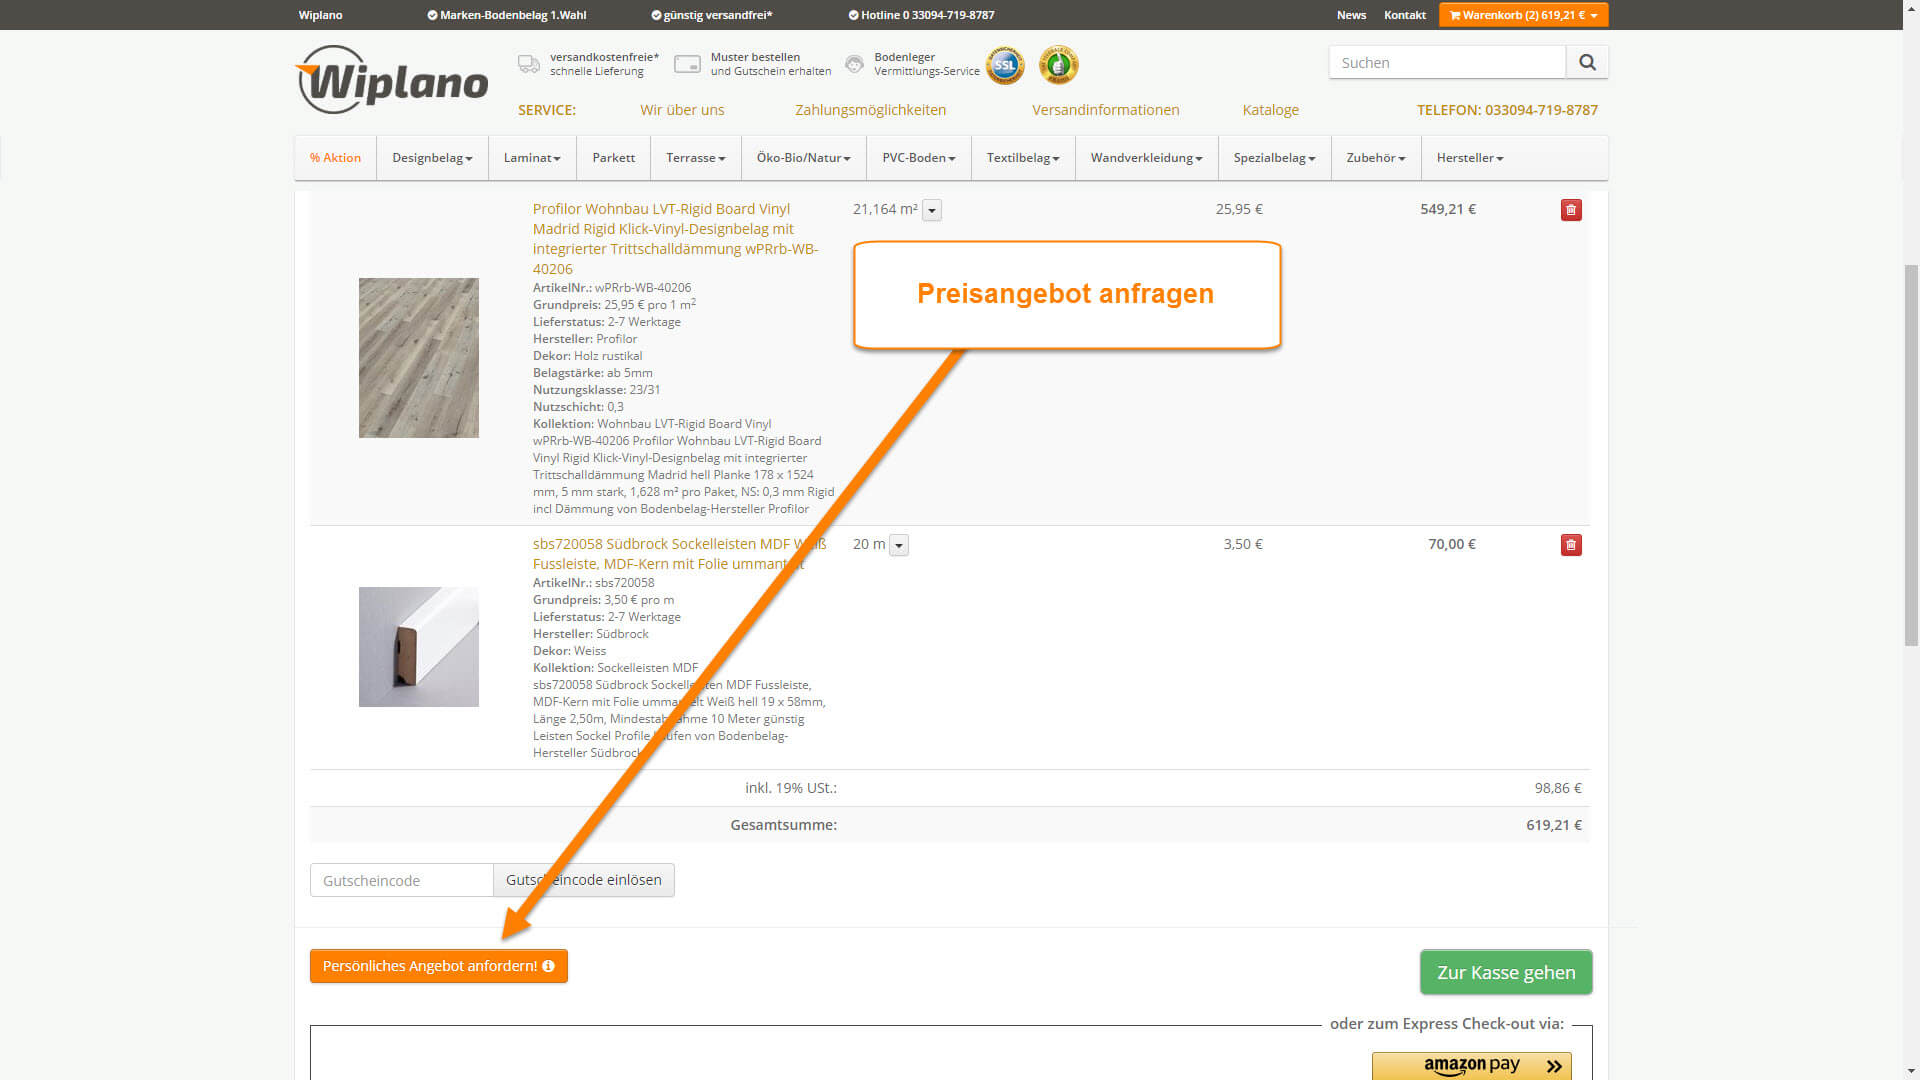The width and height of the screenshot is (1920, 1080).
Task: Open Versandinformationen page
Action: point(1105,110)
